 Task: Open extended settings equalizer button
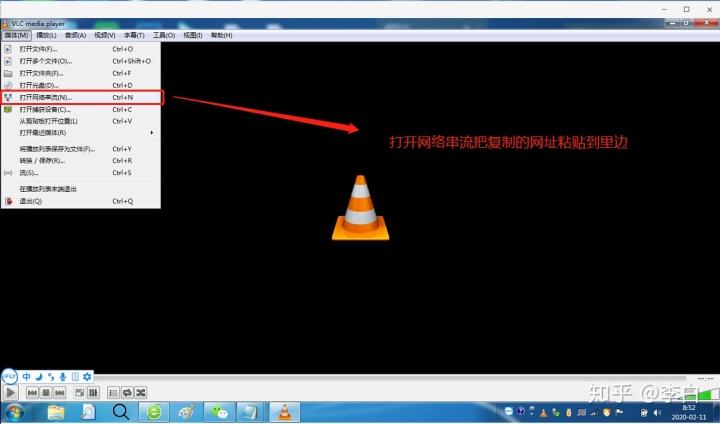[93, 393]
